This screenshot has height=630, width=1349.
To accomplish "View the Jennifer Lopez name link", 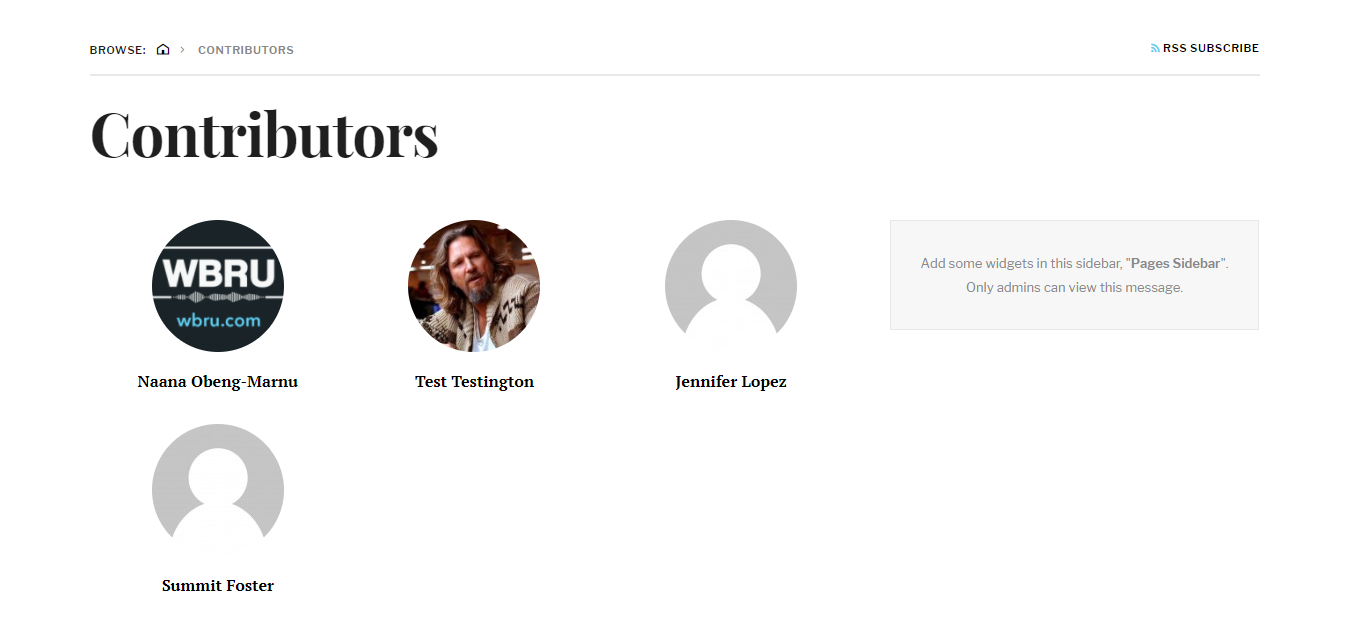I will tap(731, 382).
